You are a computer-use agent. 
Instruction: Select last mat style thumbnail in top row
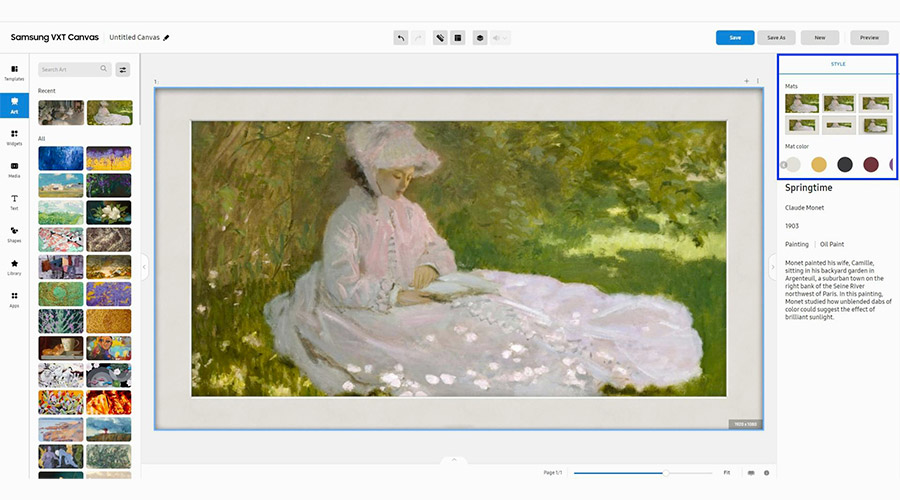[875, 103]
